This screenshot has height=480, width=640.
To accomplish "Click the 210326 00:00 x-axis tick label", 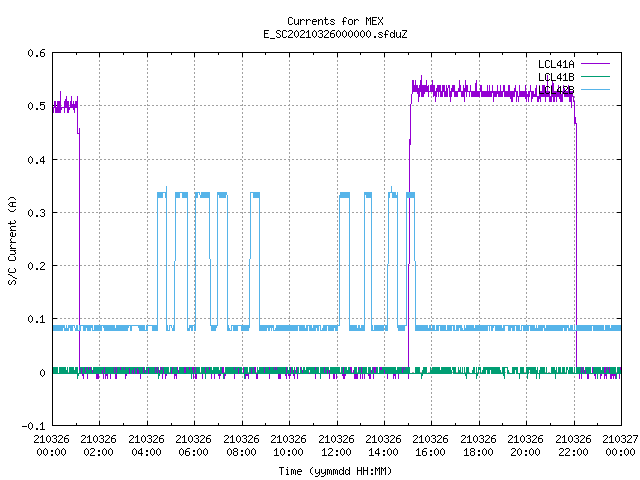I will 51,445.
